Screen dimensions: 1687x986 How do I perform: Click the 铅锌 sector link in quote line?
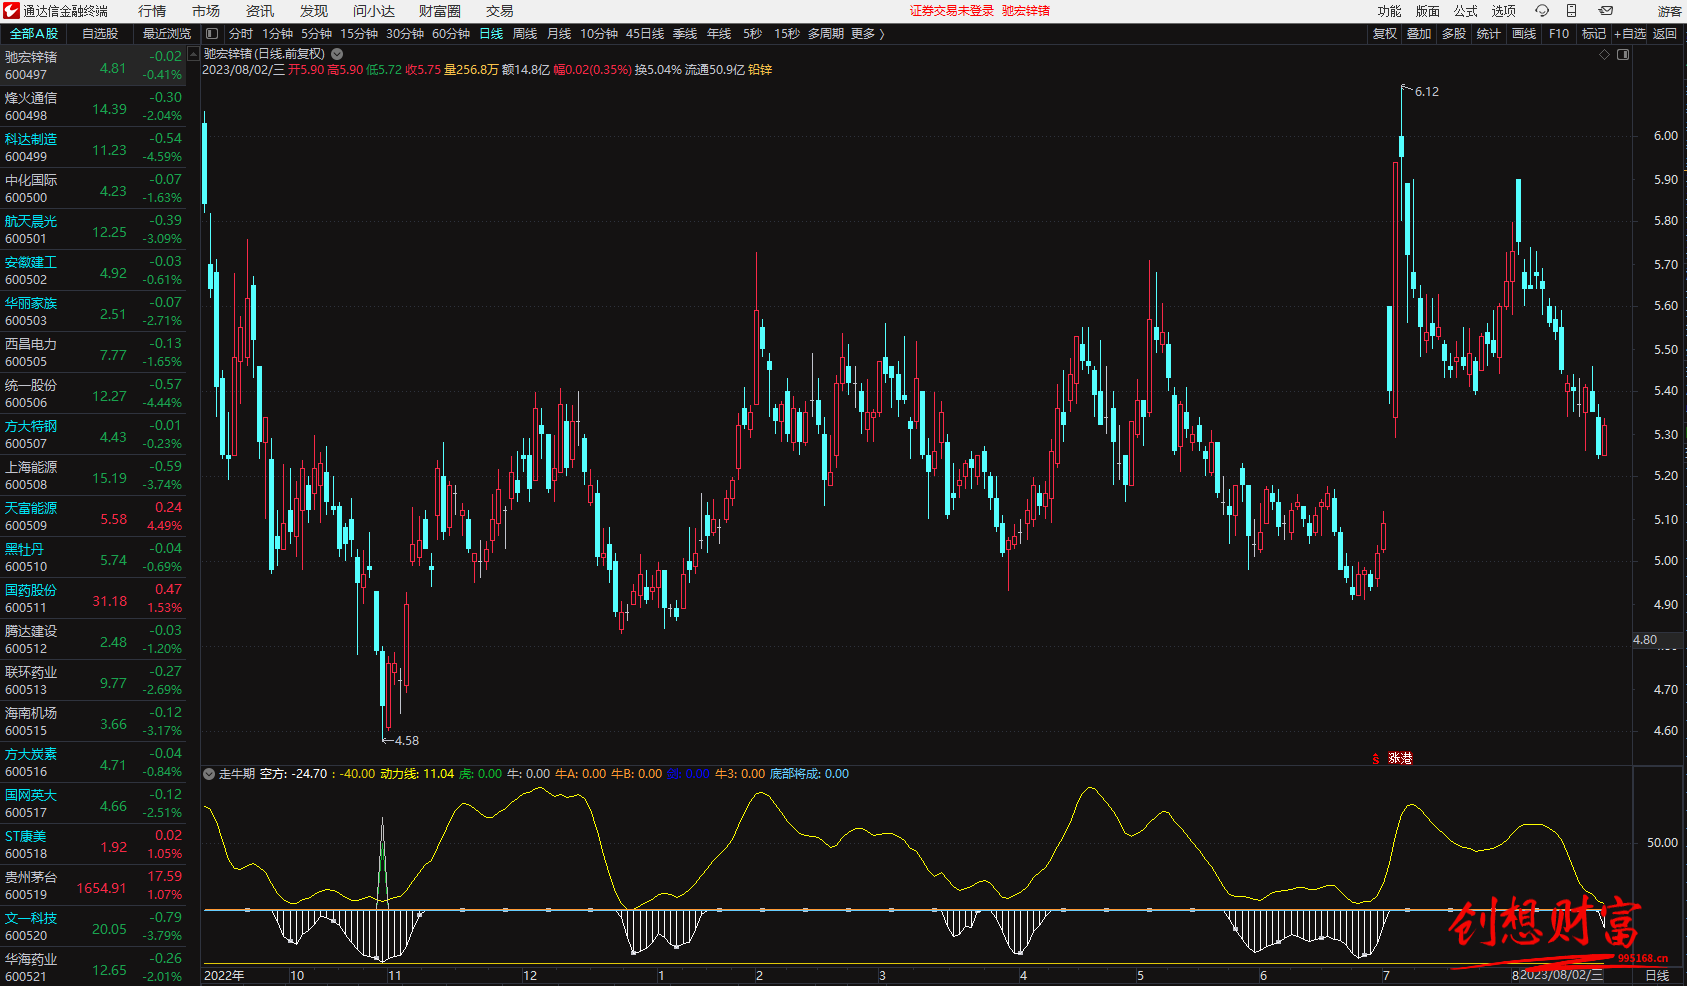pos(760,70)
